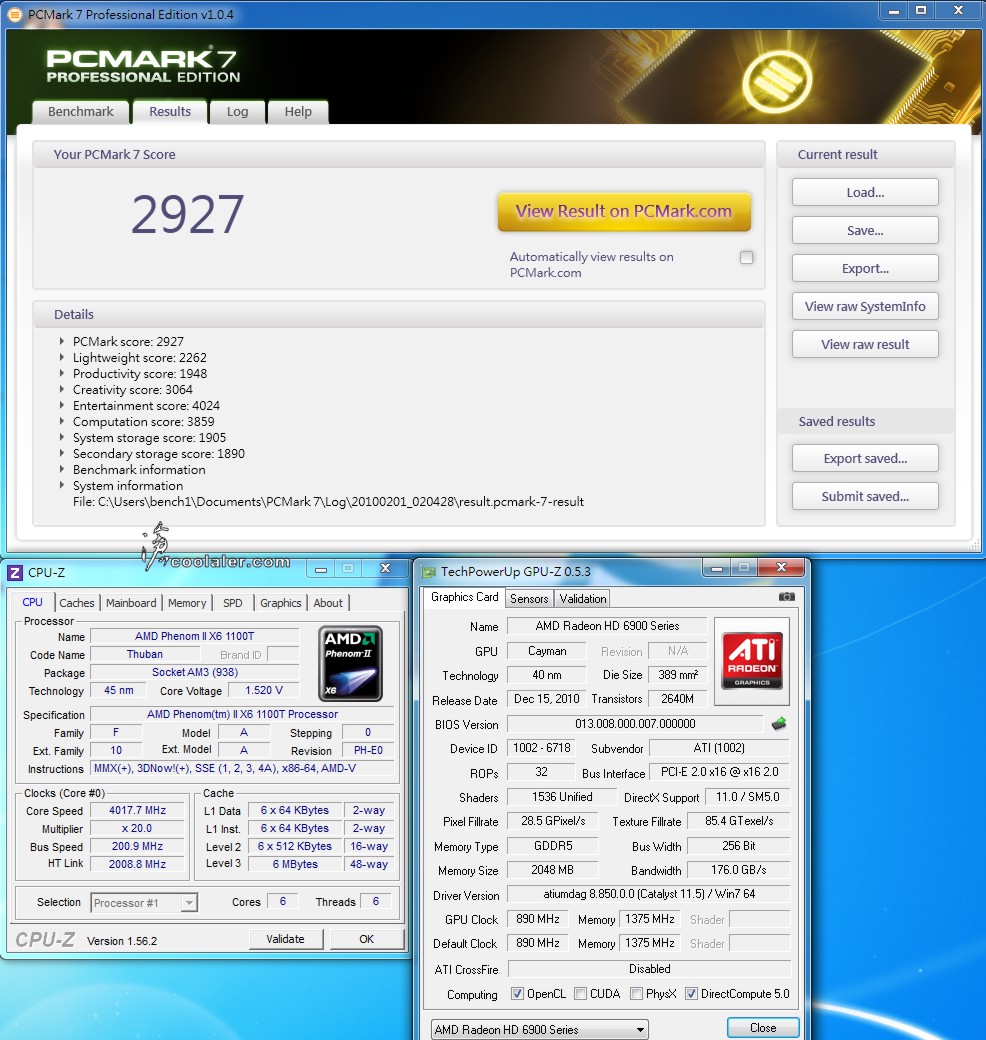Click View raw result button

[x=865, y=344]
